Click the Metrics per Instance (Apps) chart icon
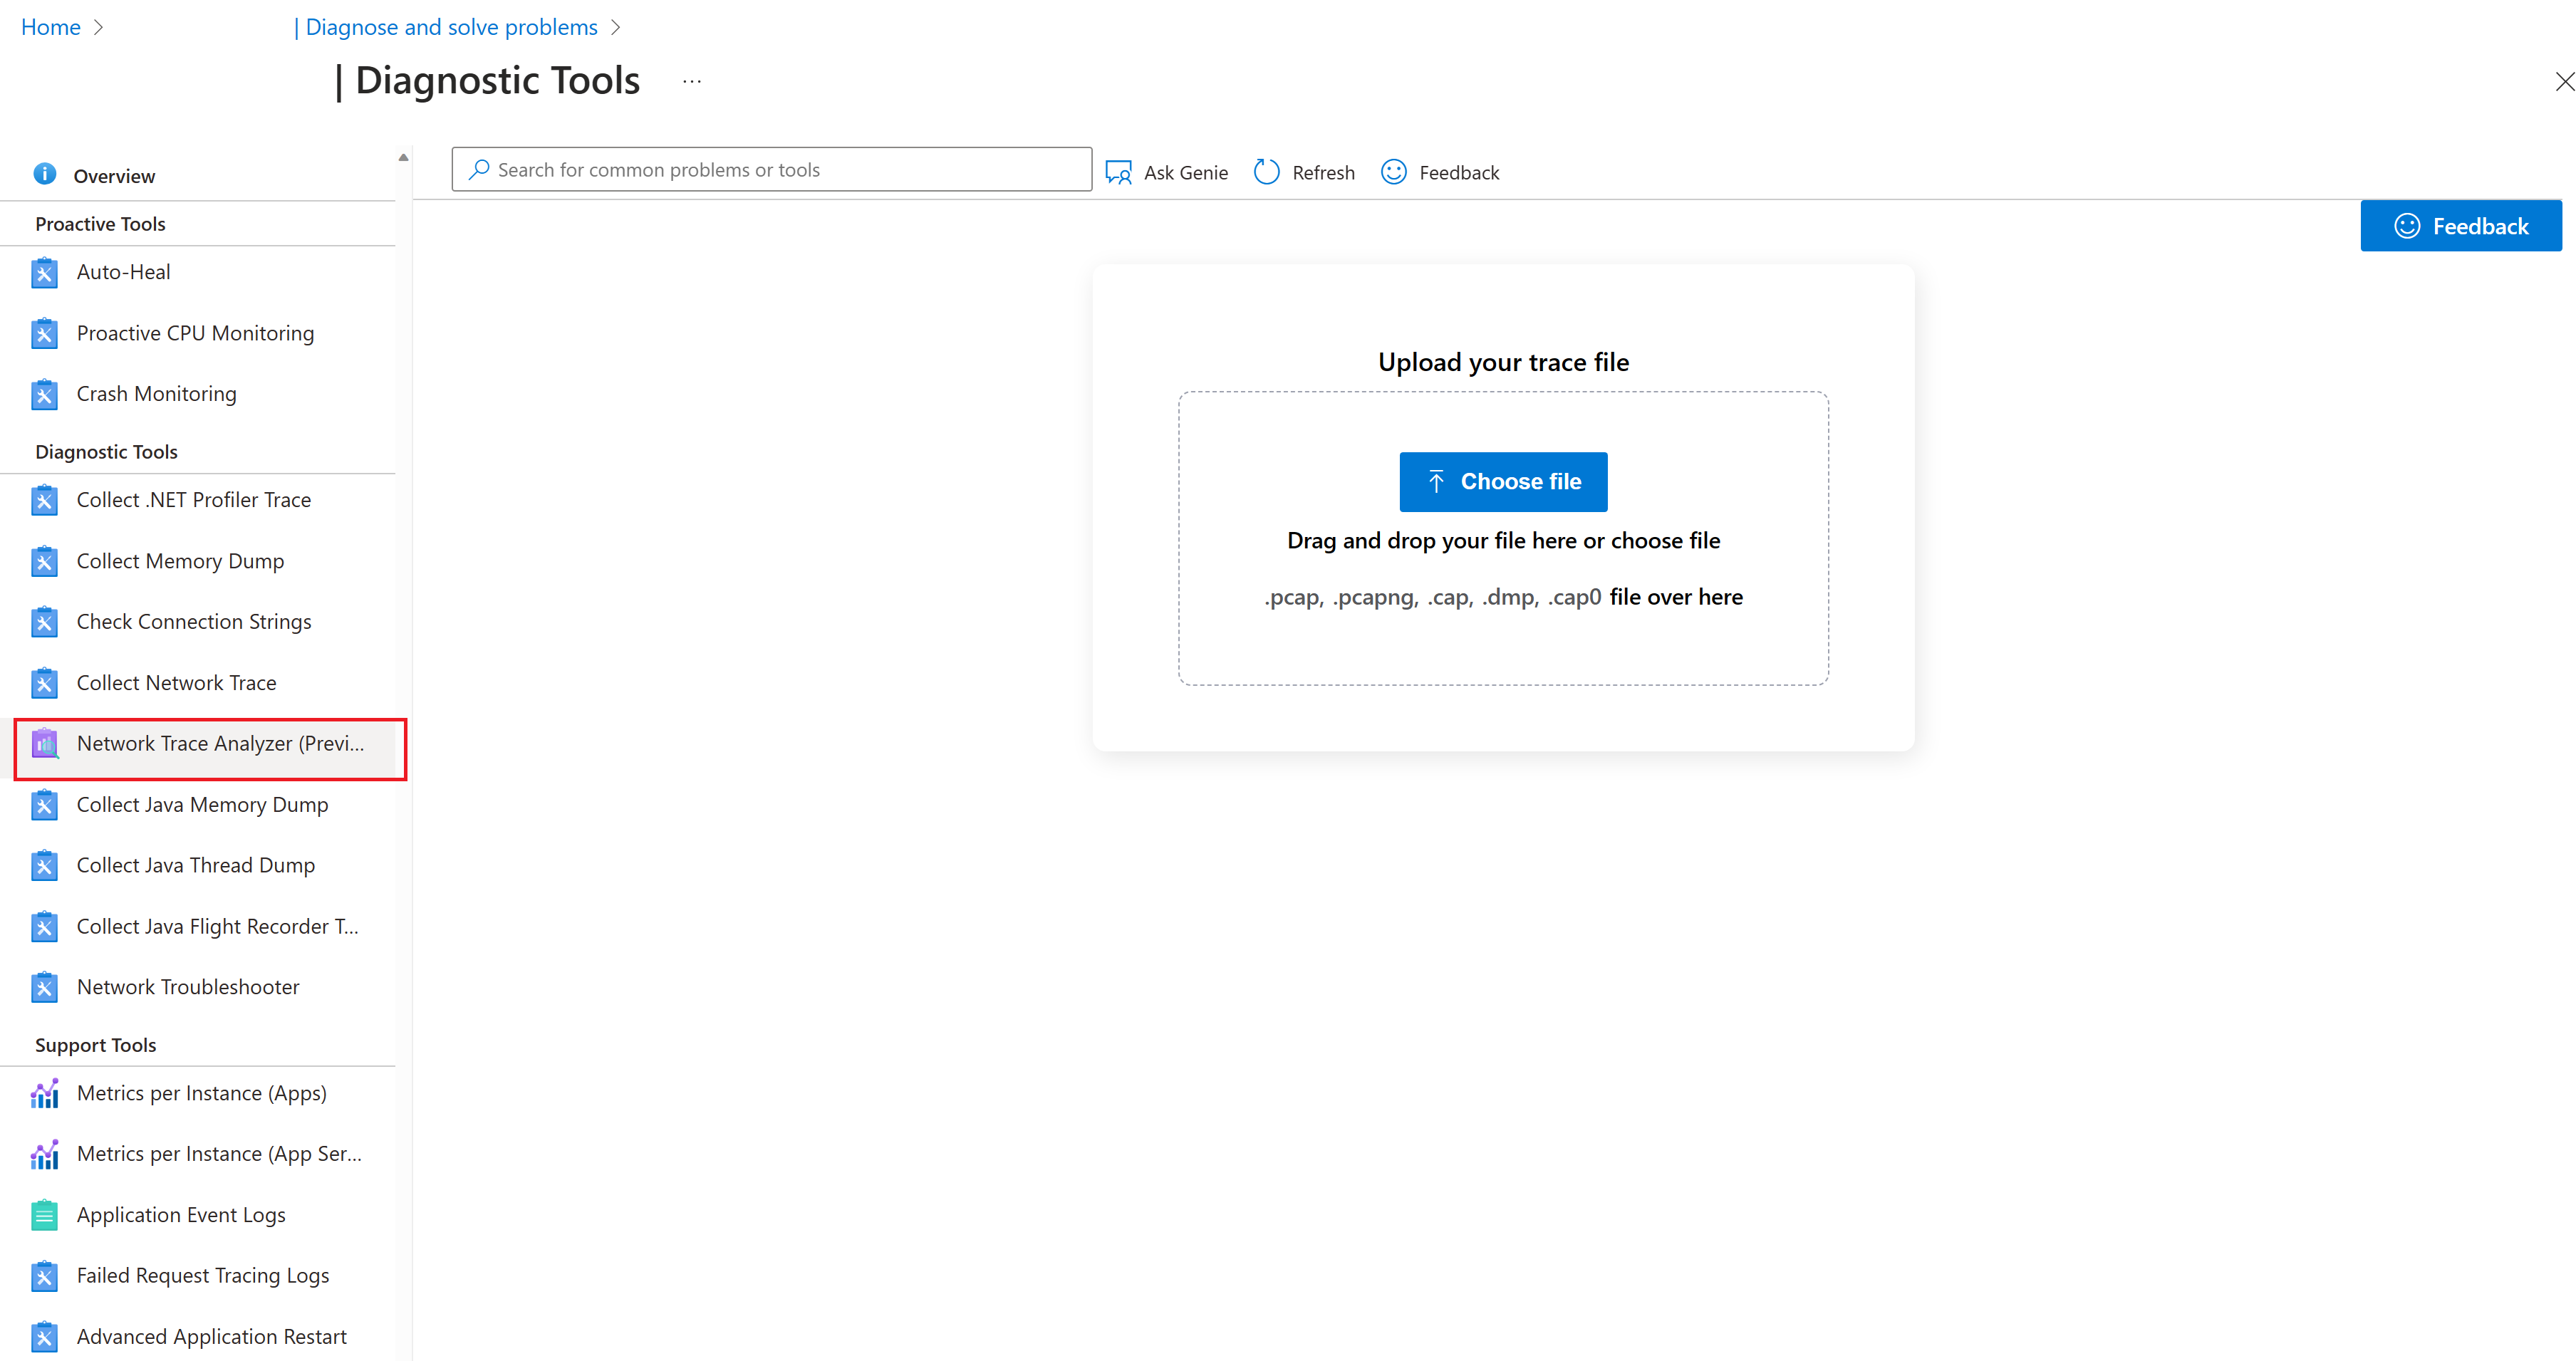2576x1361 pixels. (x=44, y=1093)
